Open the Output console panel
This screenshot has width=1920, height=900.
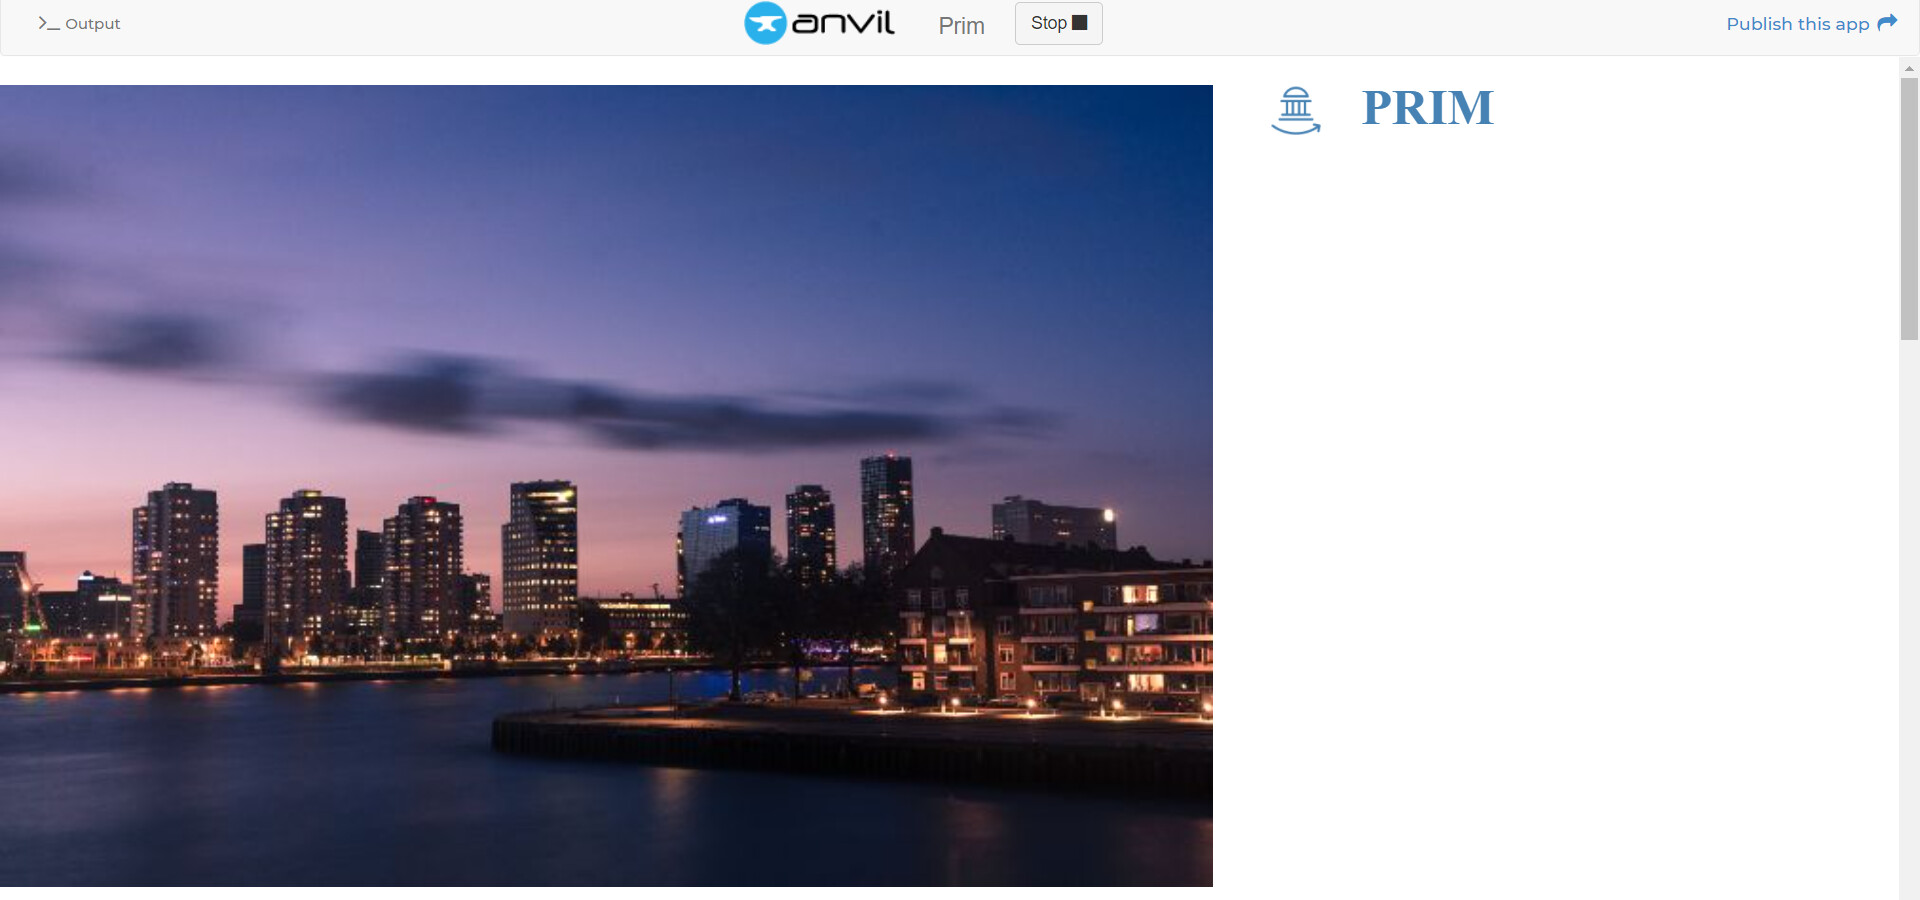(x=79, y=23)
